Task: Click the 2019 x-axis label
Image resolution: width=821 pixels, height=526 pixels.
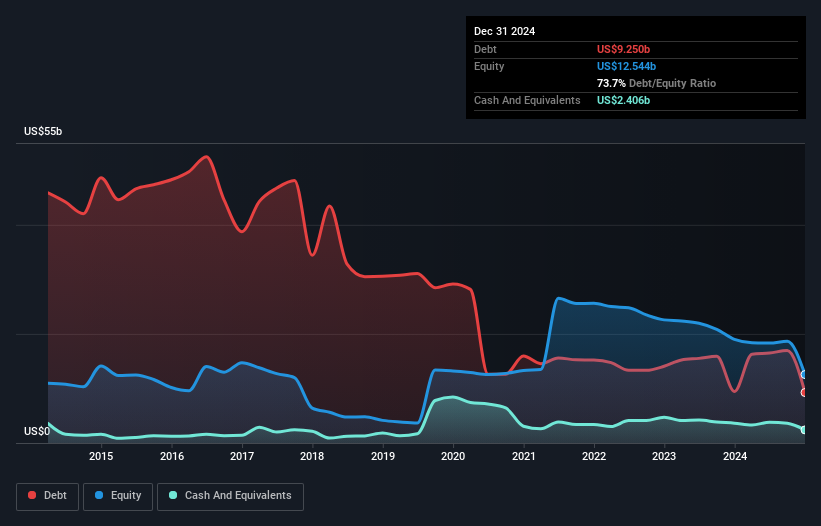Action: pyautogui.click(x=383, y=456)
